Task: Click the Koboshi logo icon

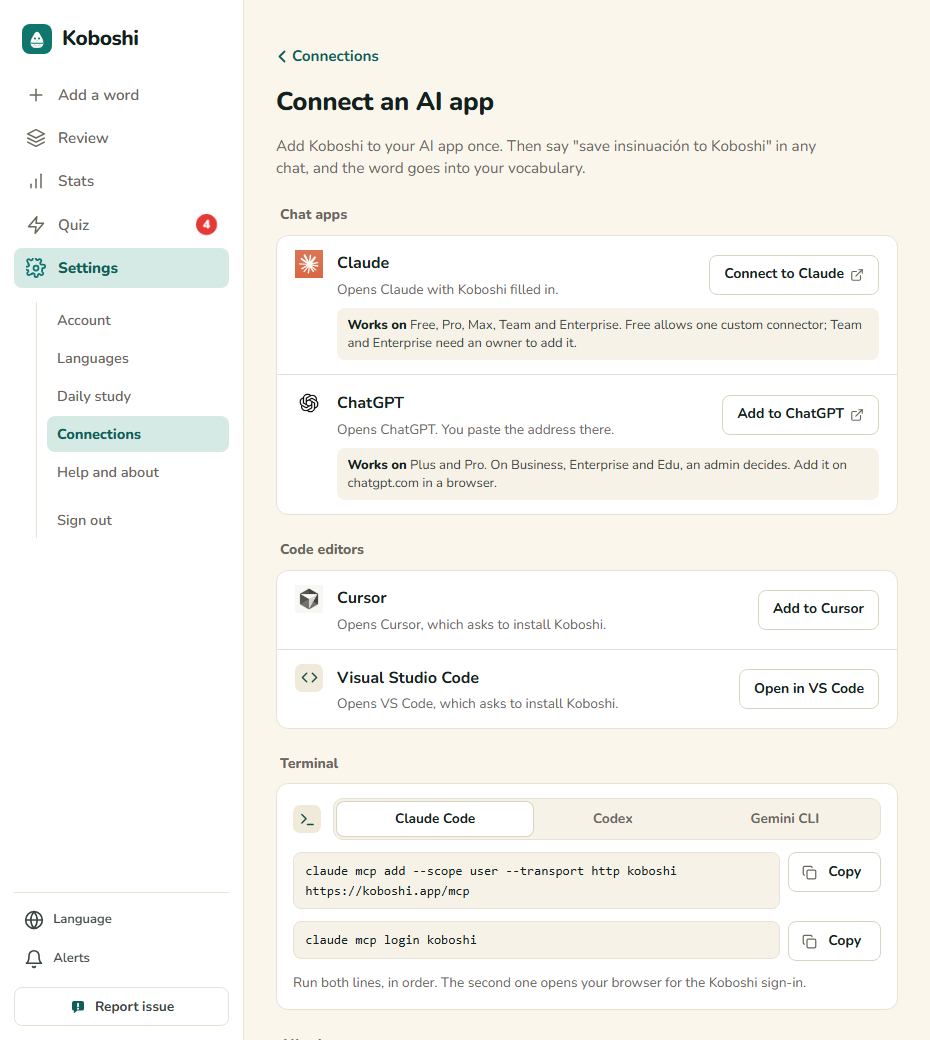Action: [36, 38]
